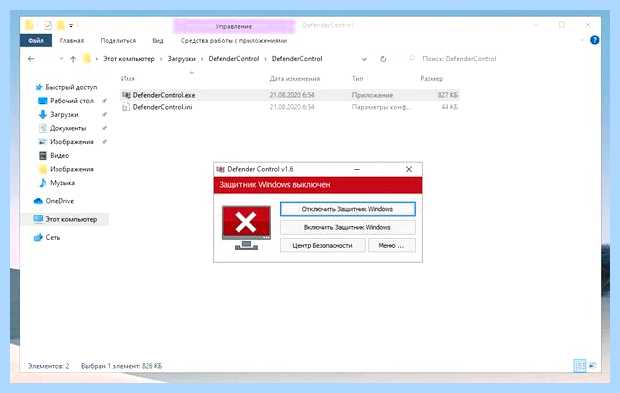Open the Поделиться ribbon tab

point(118,40)
